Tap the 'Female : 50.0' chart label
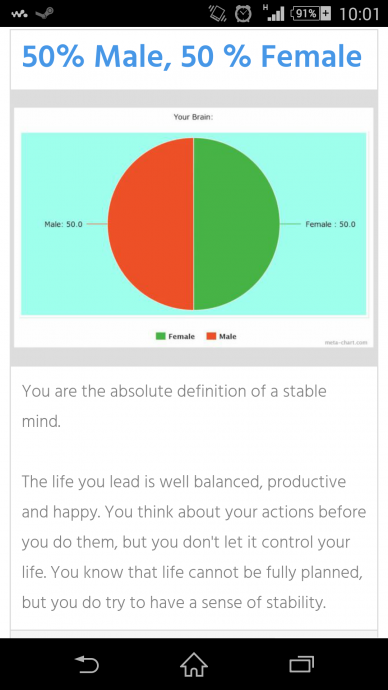Viewport: 388px width, 690px height. point(330,224)
